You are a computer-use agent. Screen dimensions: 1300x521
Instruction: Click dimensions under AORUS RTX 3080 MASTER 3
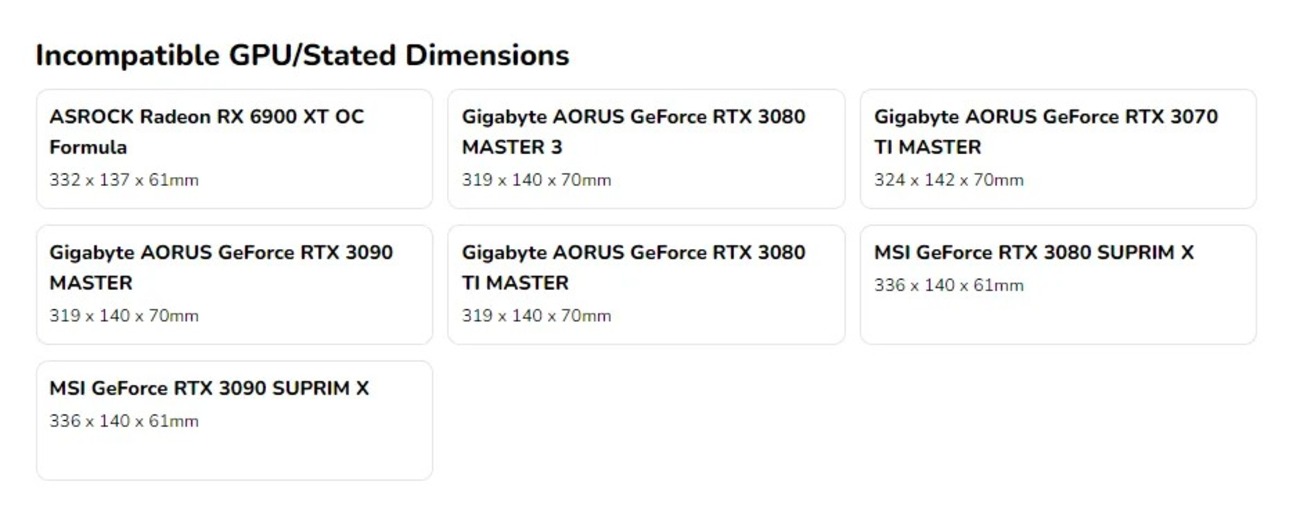click(x=536, y=181)
